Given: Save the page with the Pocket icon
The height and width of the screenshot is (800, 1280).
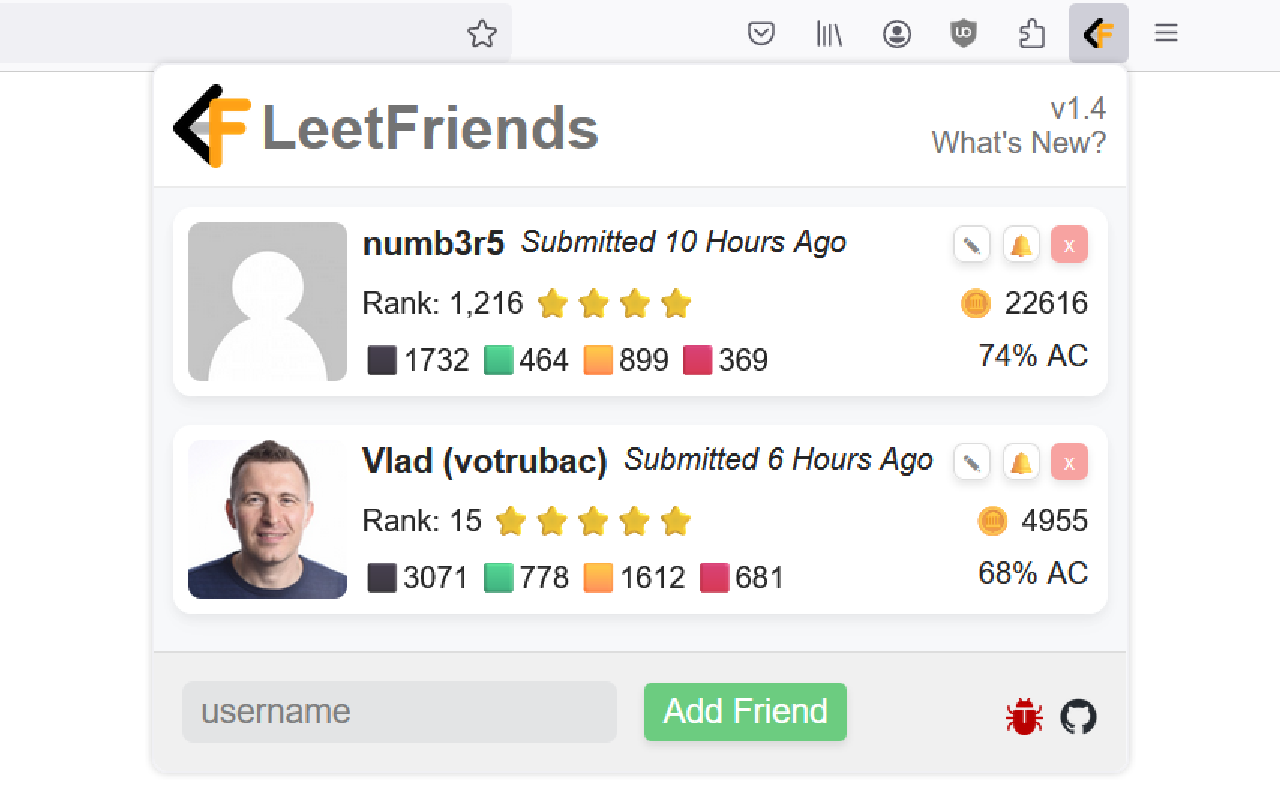Looking at the screenshot, I should pos(761,33).
